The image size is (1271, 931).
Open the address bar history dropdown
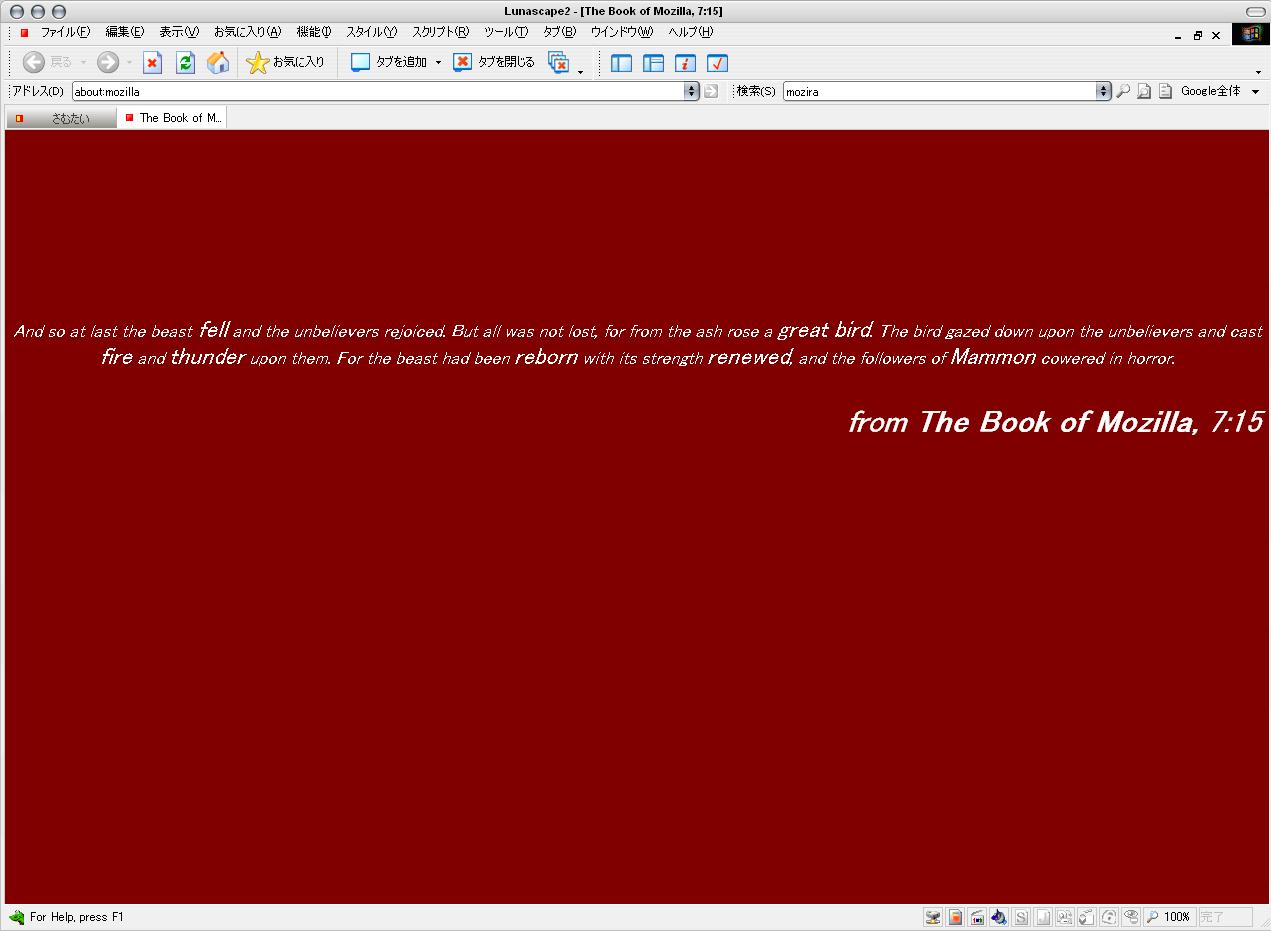(691, 91)
